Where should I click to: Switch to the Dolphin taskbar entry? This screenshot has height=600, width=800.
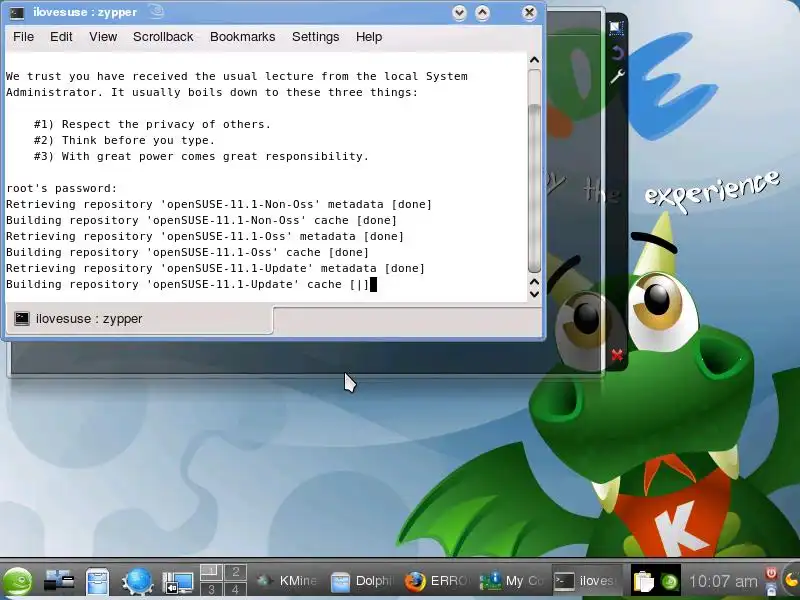pyautogui.click(x=362, y=581)
